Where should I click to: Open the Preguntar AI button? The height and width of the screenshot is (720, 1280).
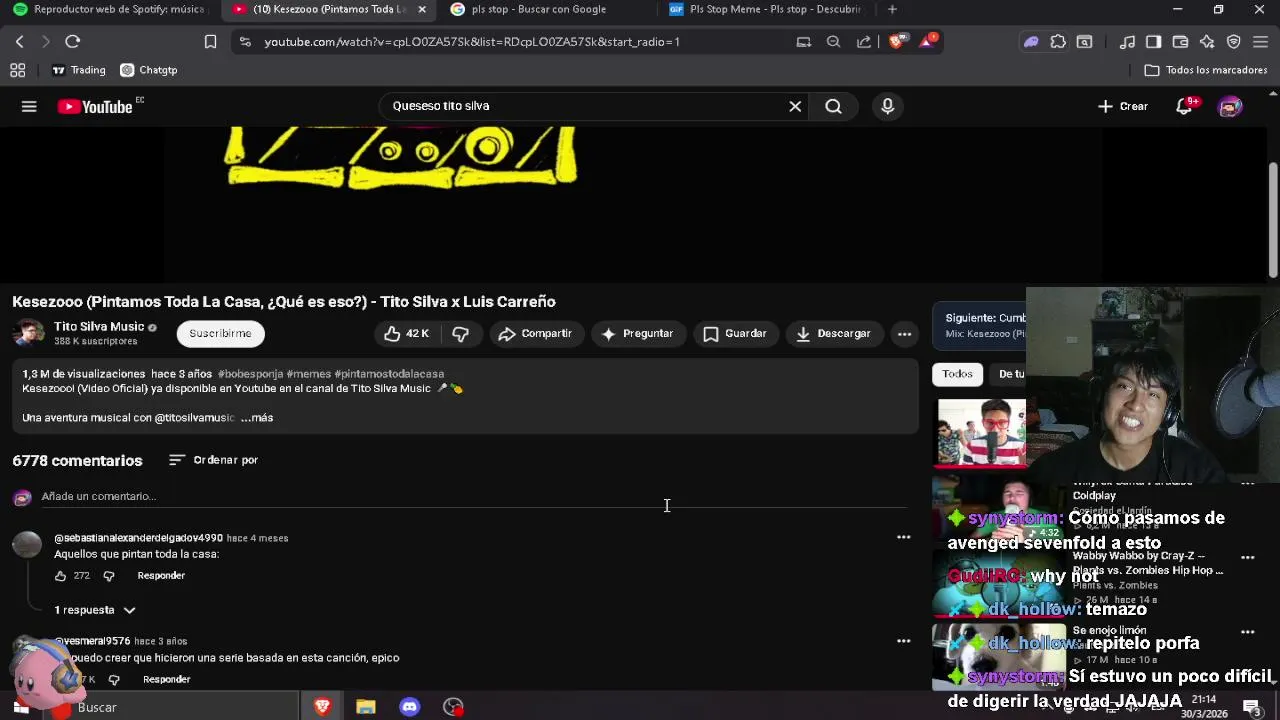tap(638, 333)
